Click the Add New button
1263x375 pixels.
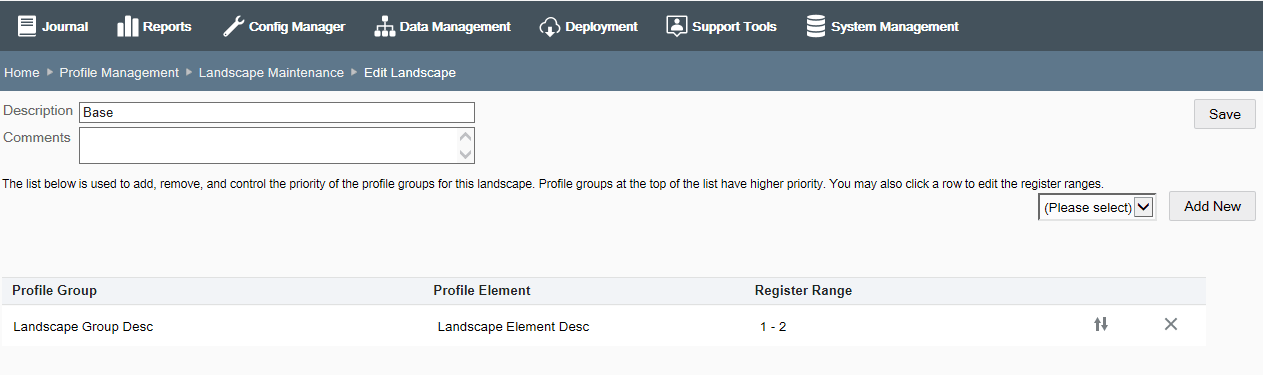click(1212, 206)
